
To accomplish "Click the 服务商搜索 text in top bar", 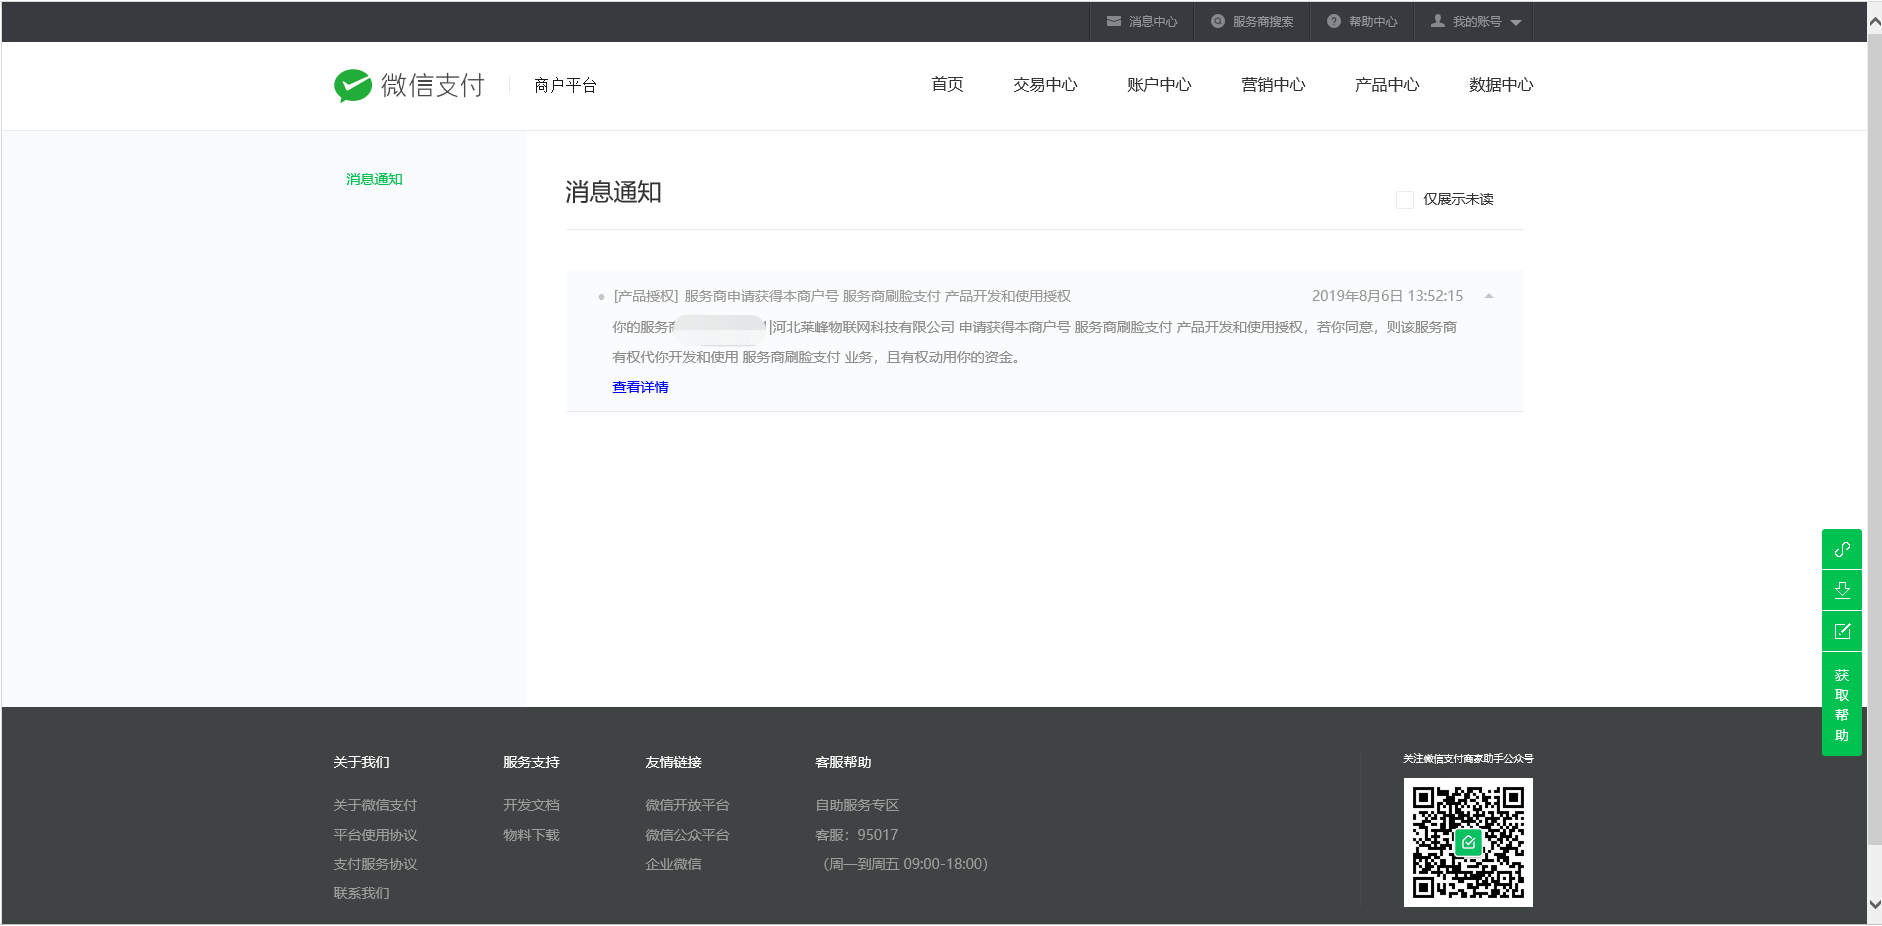I will pyautogui.click(x=1262, y=21).
